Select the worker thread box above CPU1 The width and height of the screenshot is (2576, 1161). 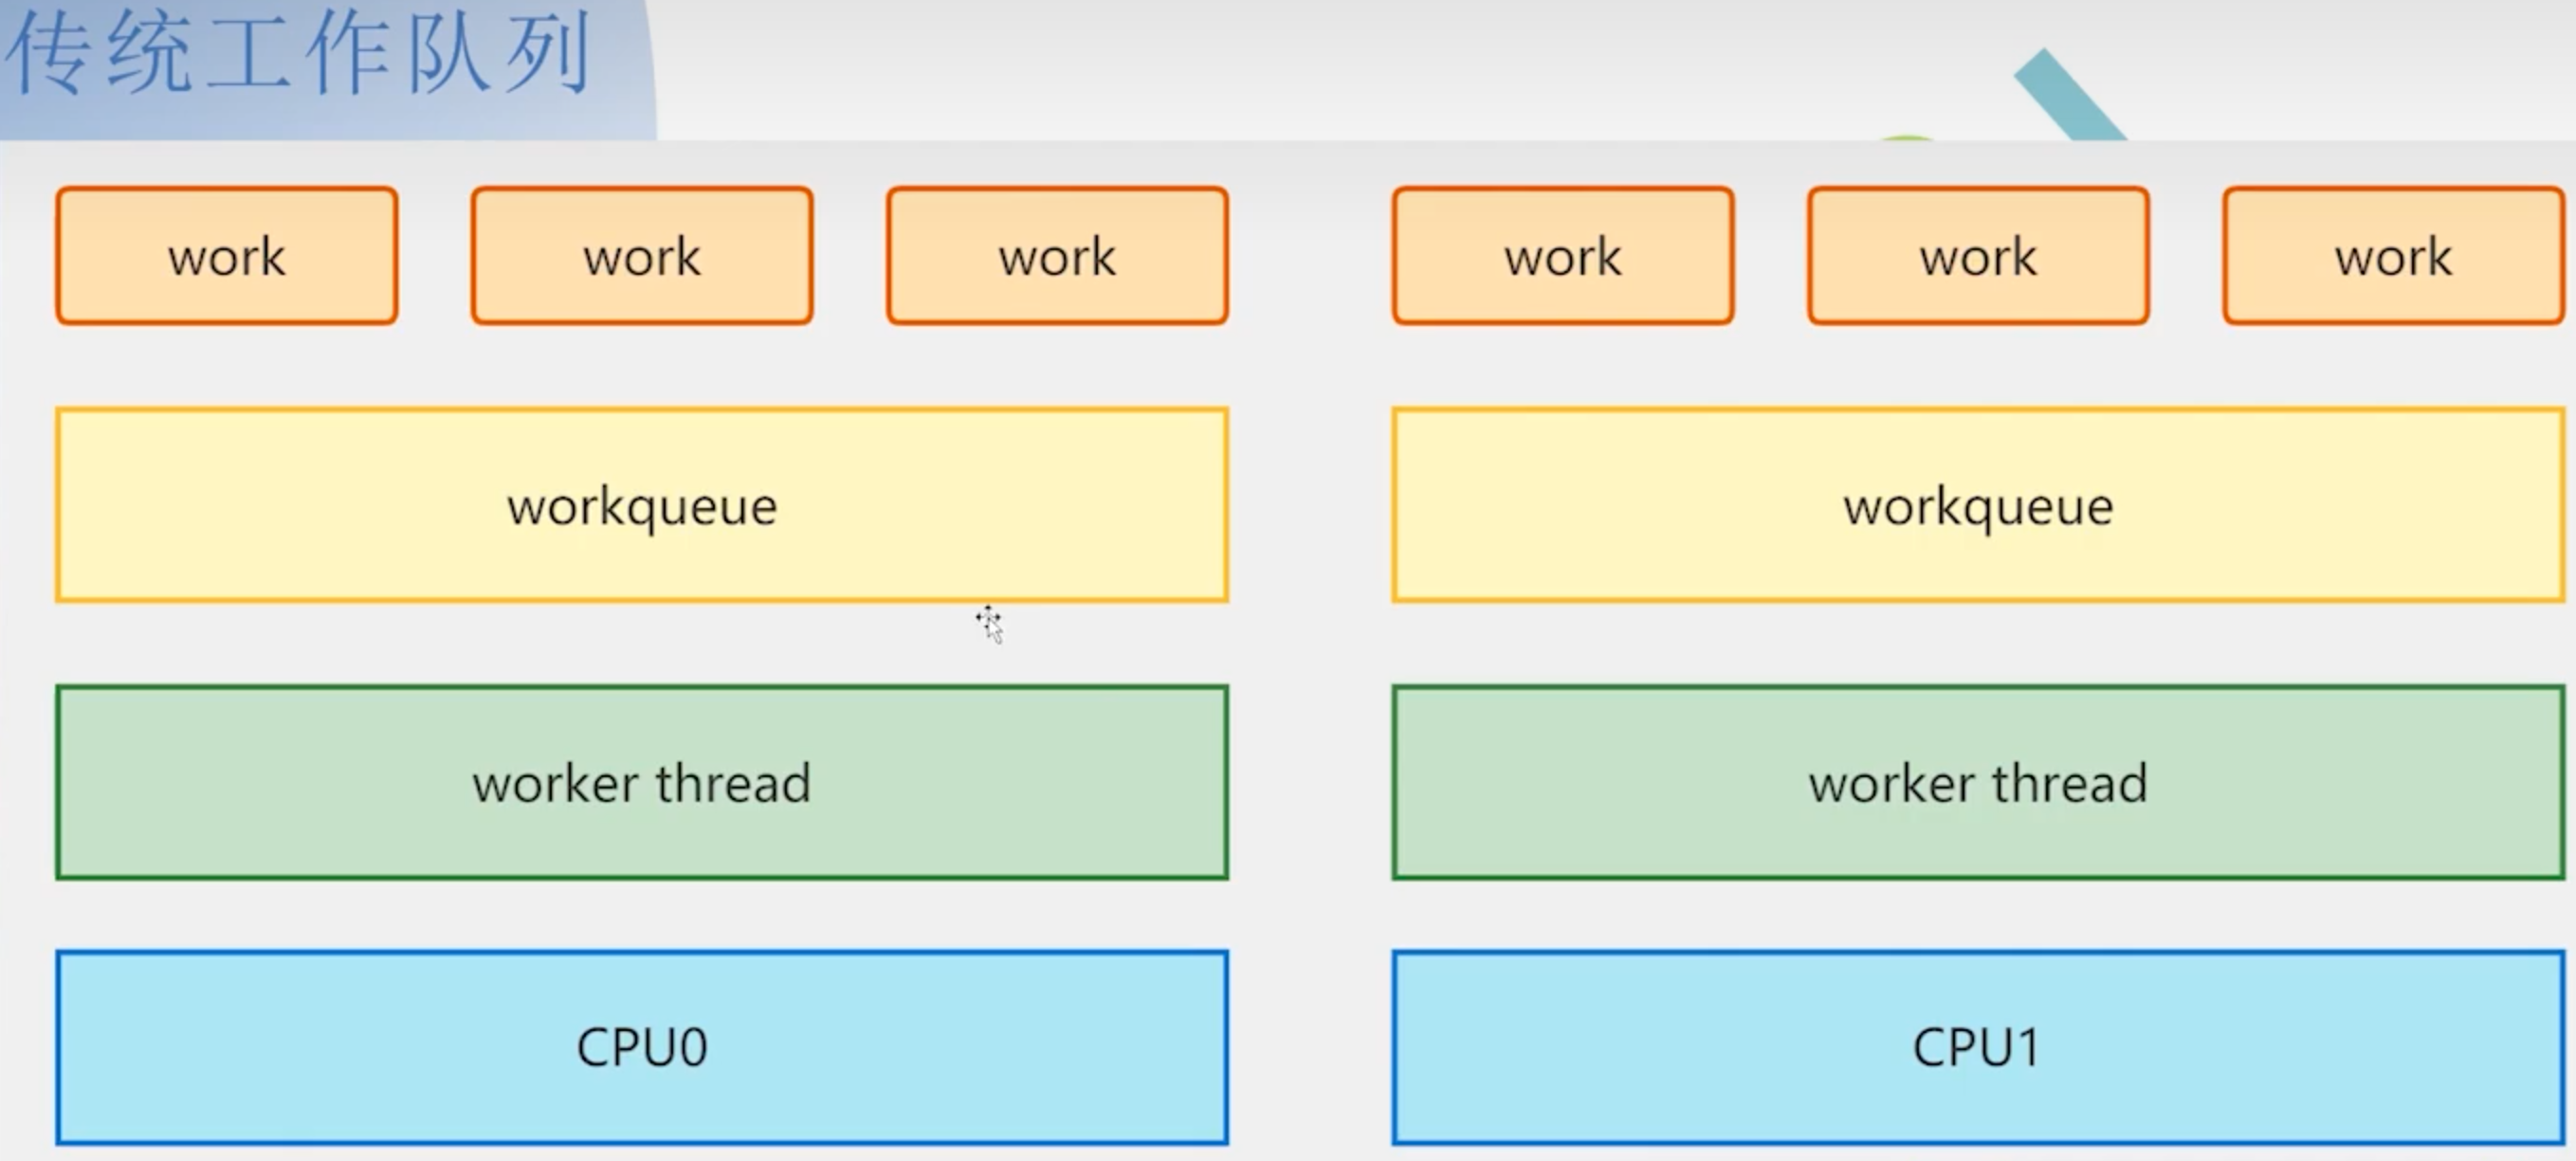pyautogui.click(x=1979, y=782)
